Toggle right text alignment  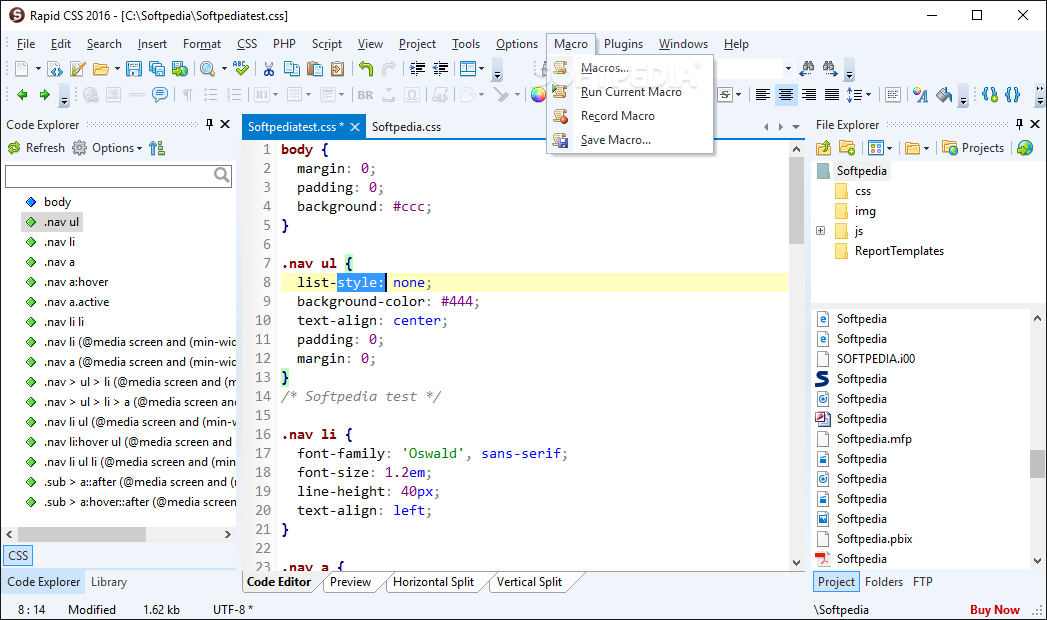click(809, 95)
